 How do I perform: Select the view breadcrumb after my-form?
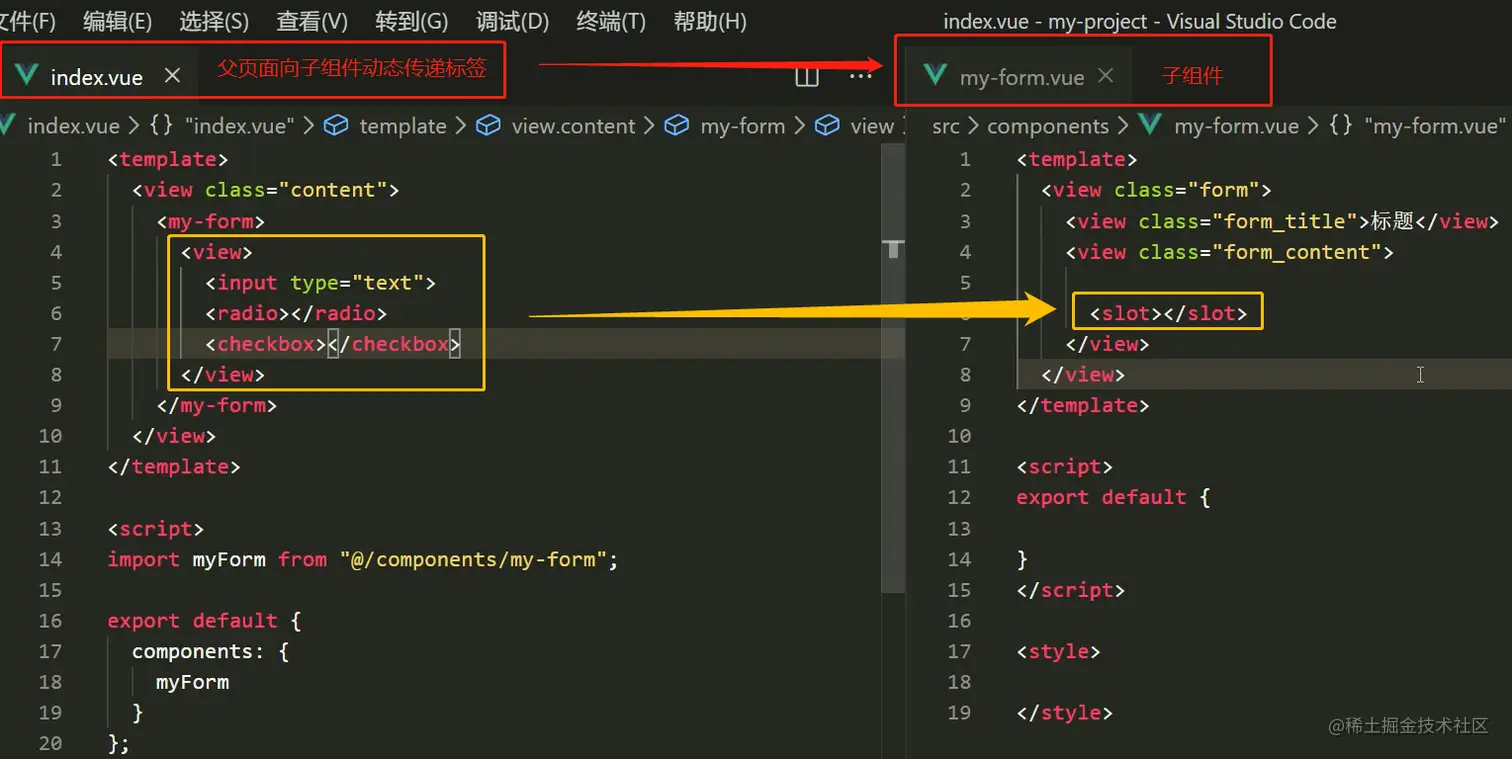coord(855,126)
